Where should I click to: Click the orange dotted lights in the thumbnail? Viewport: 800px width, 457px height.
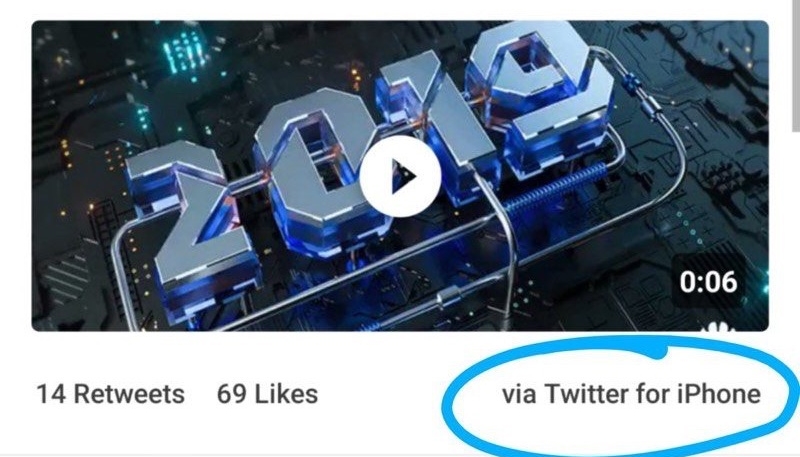pos(66,153)
